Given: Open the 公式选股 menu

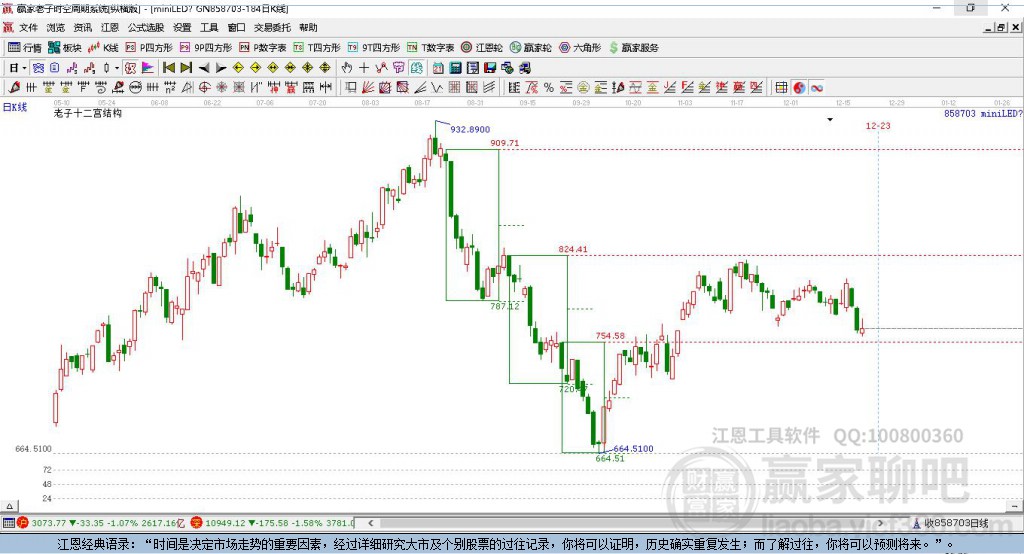Looking at the screenshot, I should (x=146, y=27).
